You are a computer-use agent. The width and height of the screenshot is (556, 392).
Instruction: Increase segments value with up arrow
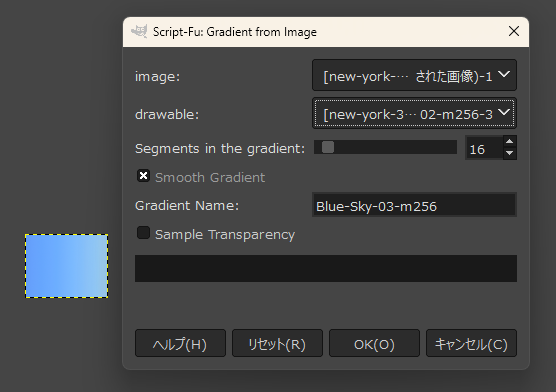(x=510, y=142)
